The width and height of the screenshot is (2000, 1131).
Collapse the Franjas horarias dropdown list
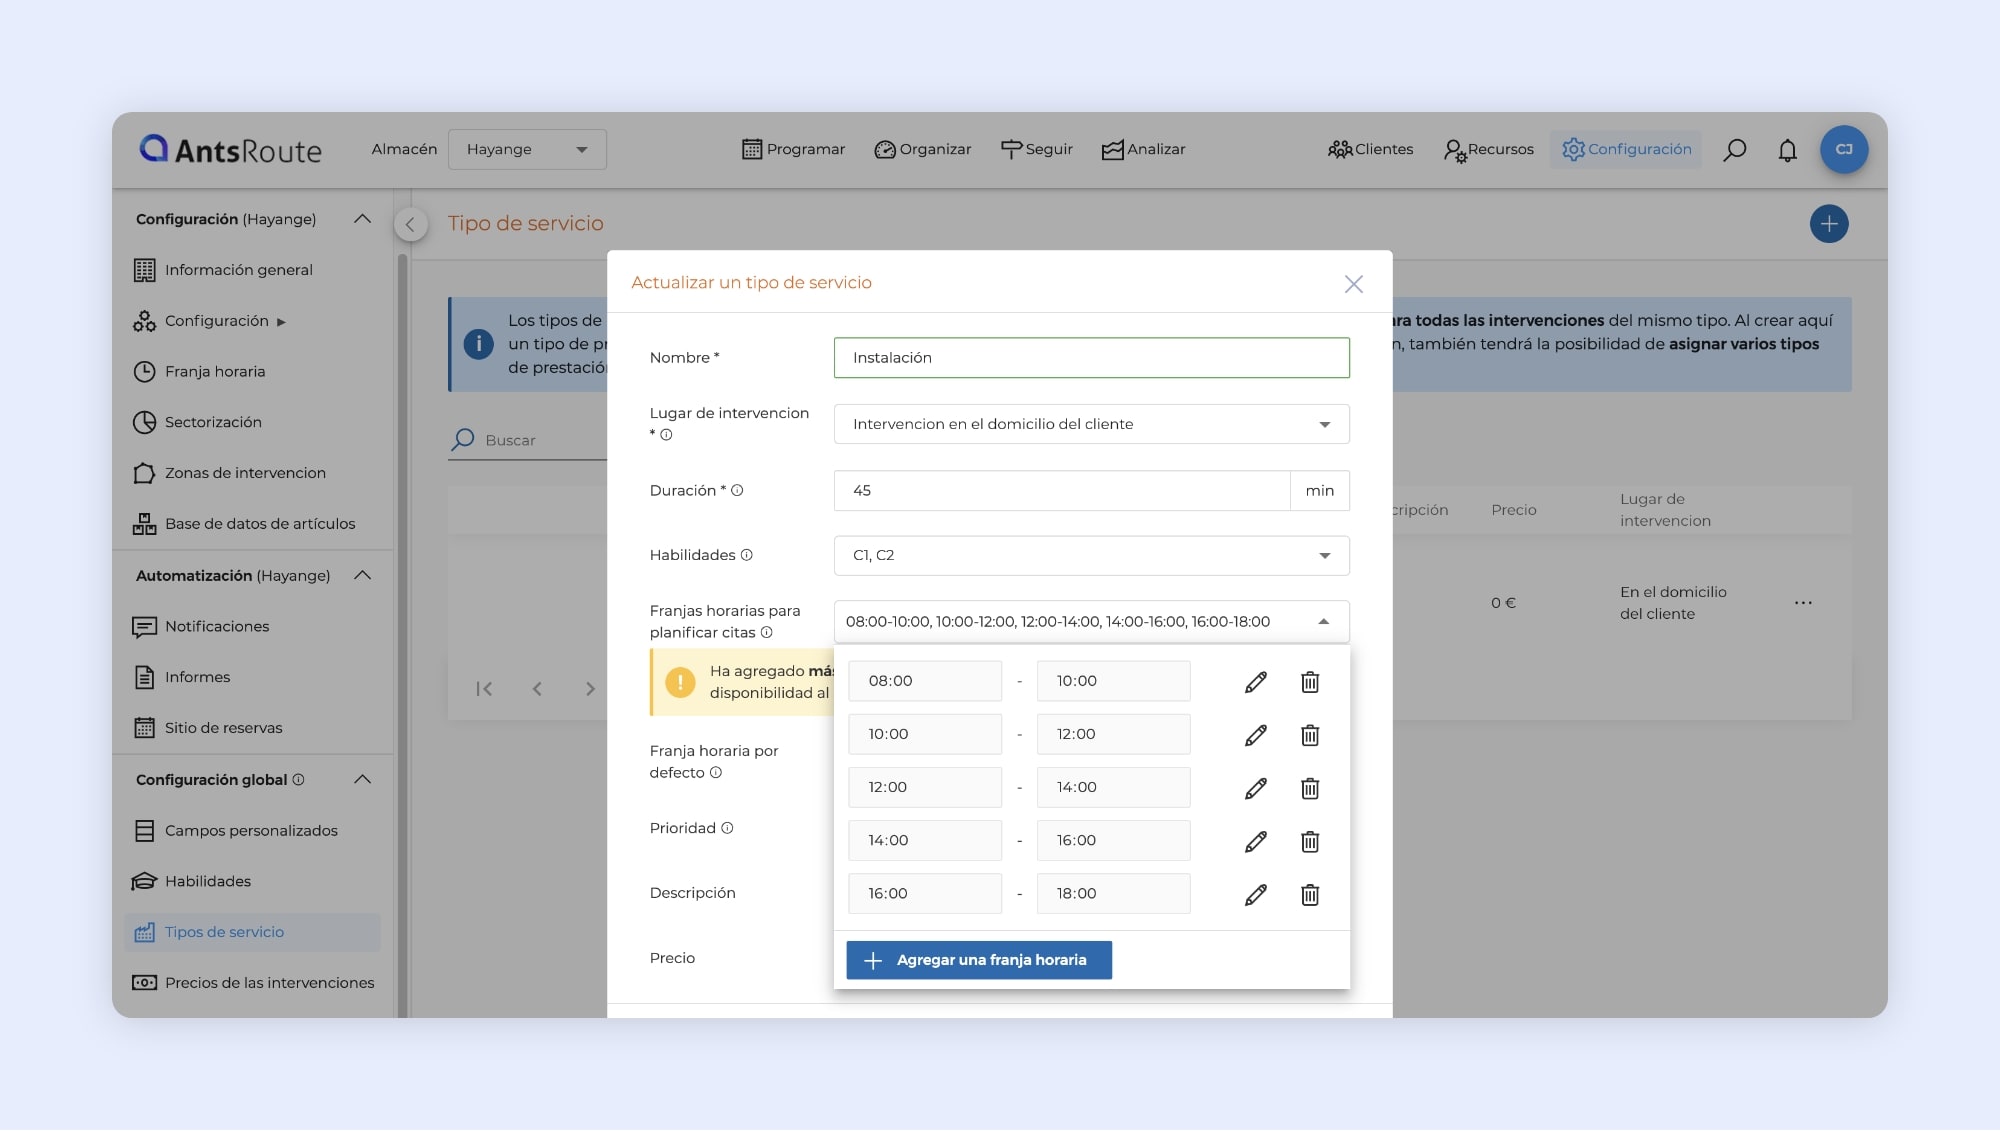1323,622
